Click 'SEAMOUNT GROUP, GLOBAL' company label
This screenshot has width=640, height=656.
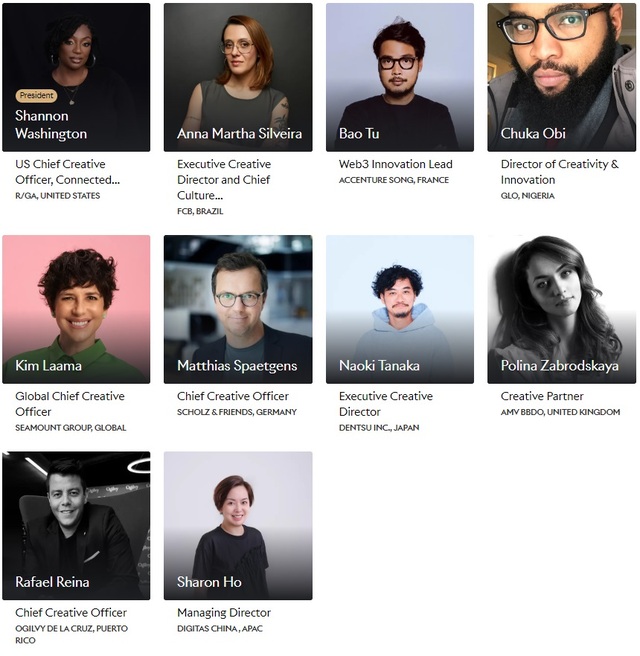[x=71, y=428]
